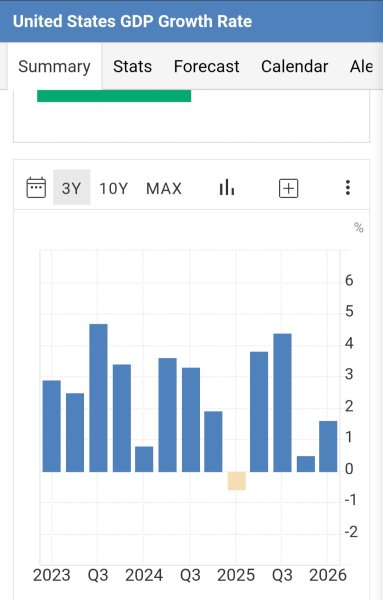Image resolution: width=383 pixels, height=600 pixels.
Task: Open the three-dot chart options menu
Action: (347, 188)
